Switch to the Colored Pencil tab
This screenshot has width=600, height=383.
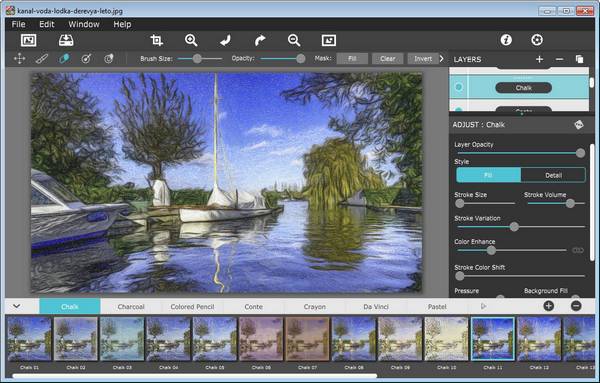pyautogui.click(x=192, y=306)
